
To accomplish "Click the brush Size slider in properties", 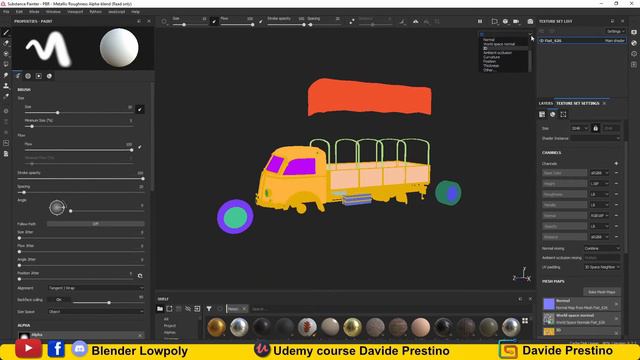I will point(78,112).
